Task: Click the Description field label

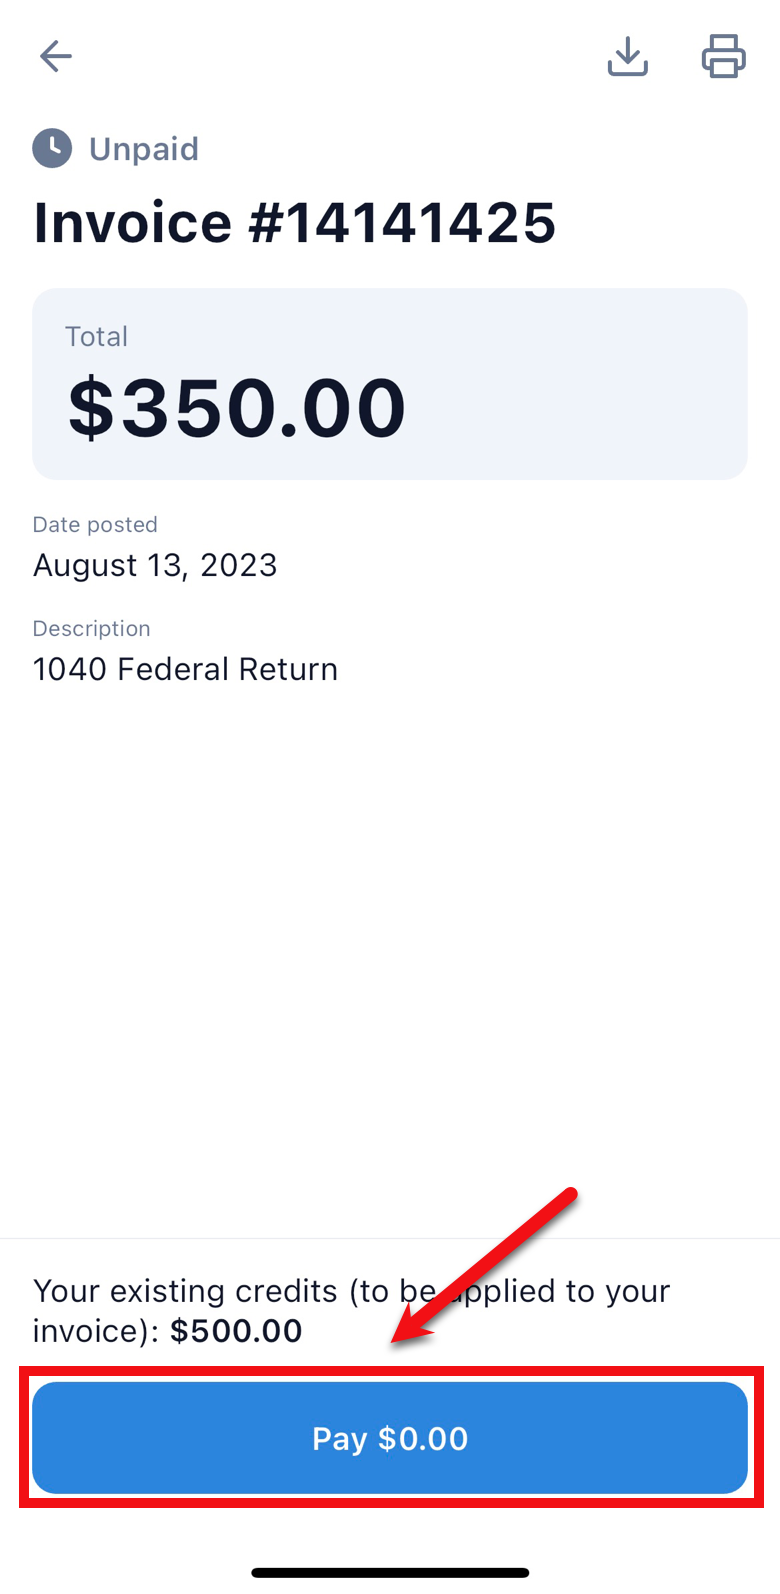Action: 91,629
